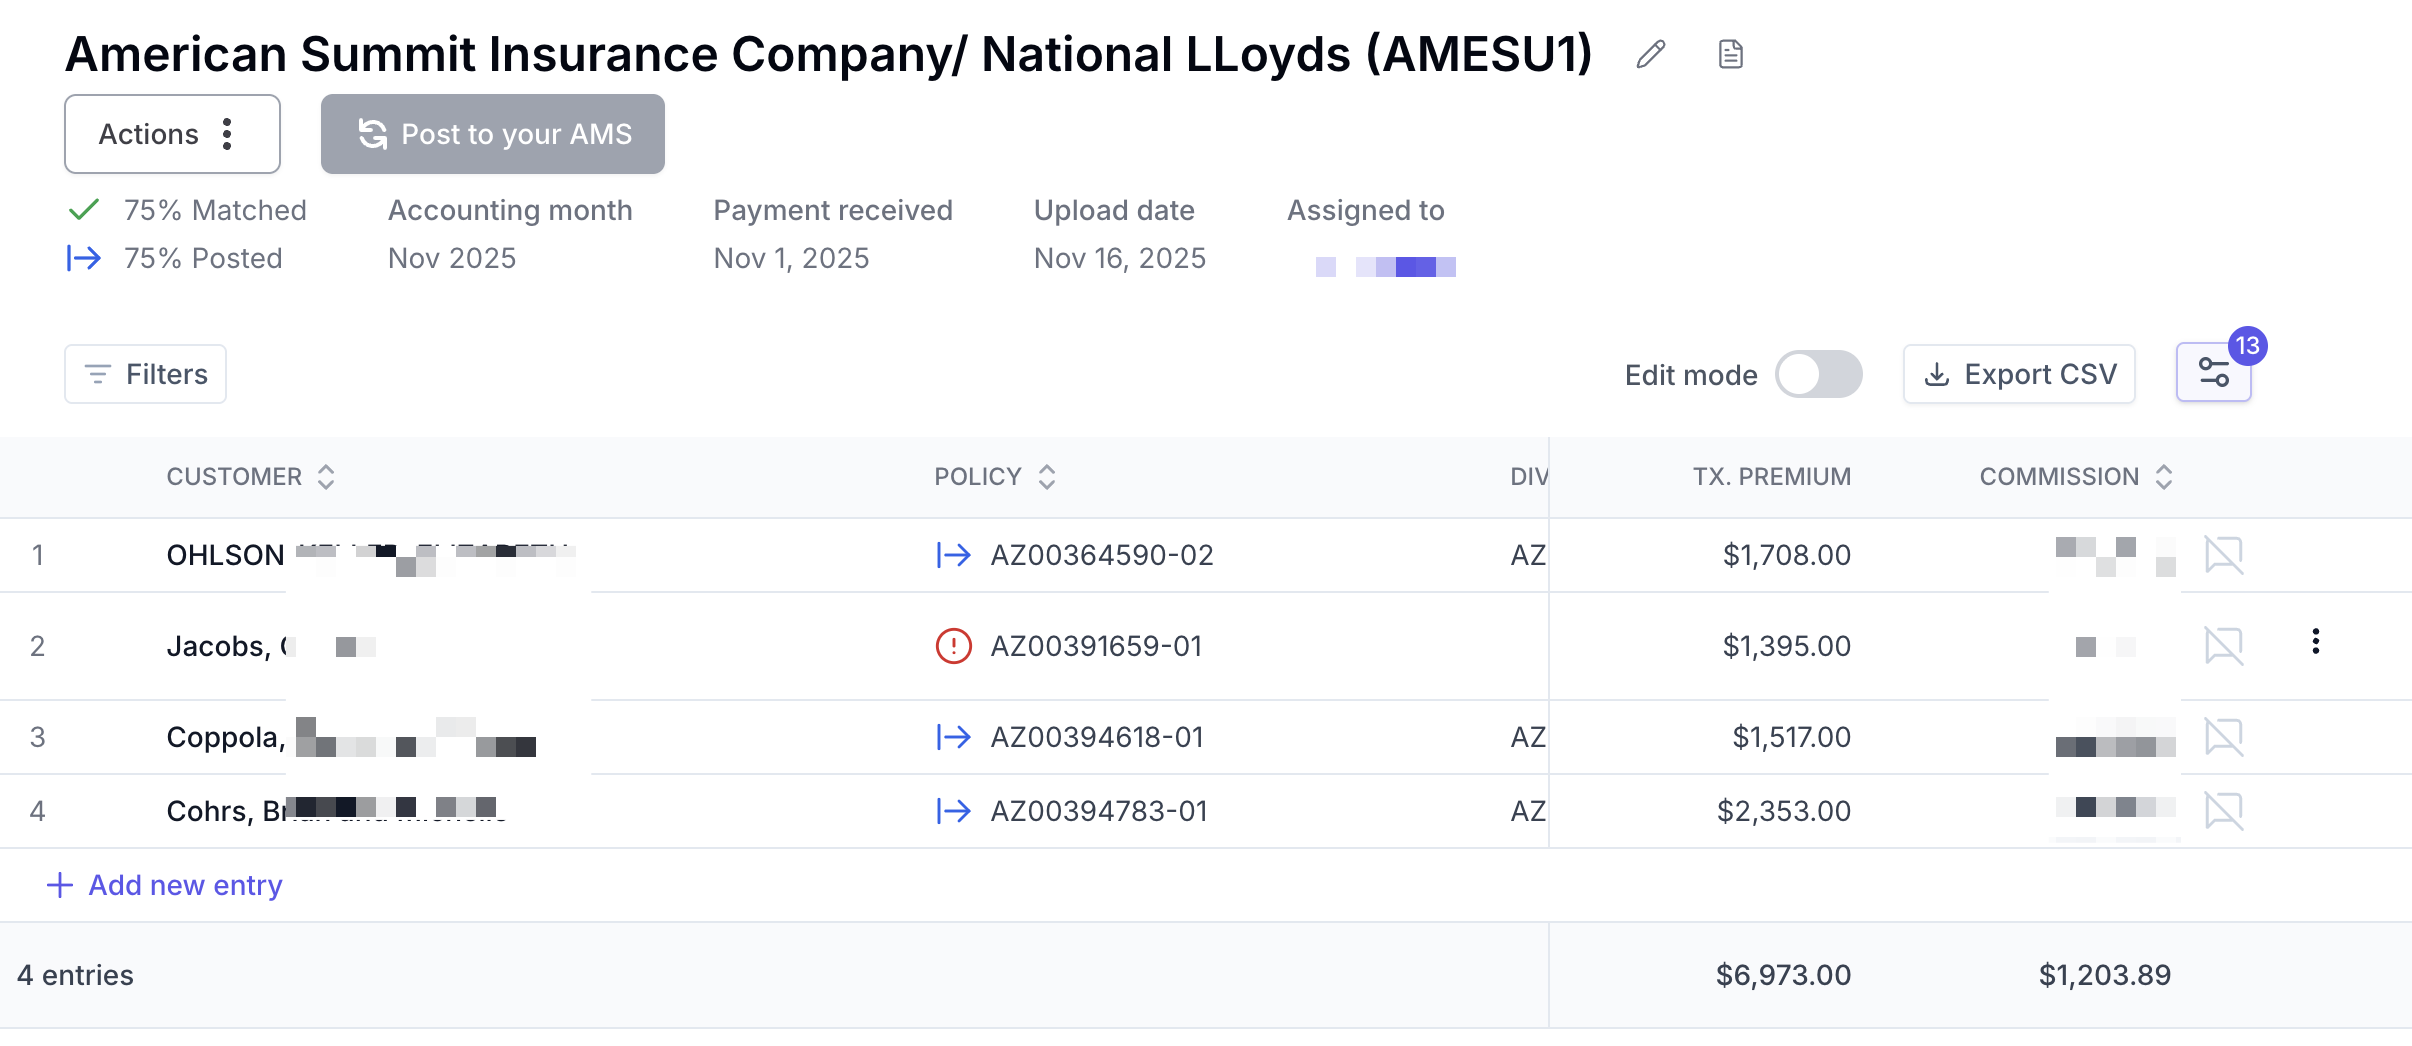Click the $2,353.00 premium cell

[x=1784, y=811]
